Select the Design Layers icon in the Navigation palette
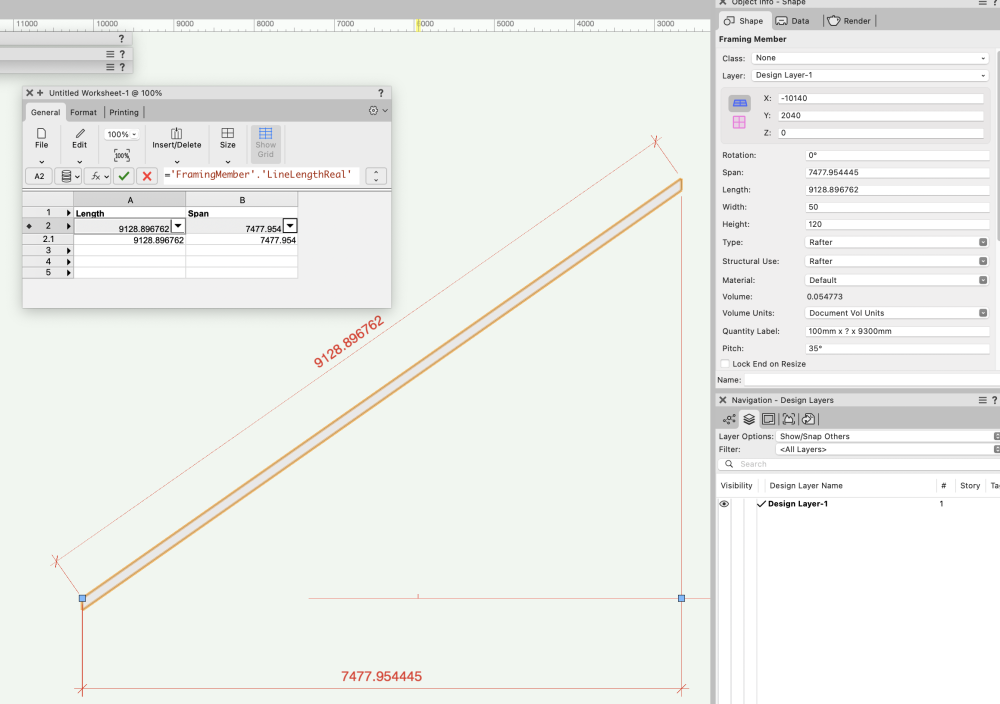Viewport: 1000px width, 704px height. 749,418
